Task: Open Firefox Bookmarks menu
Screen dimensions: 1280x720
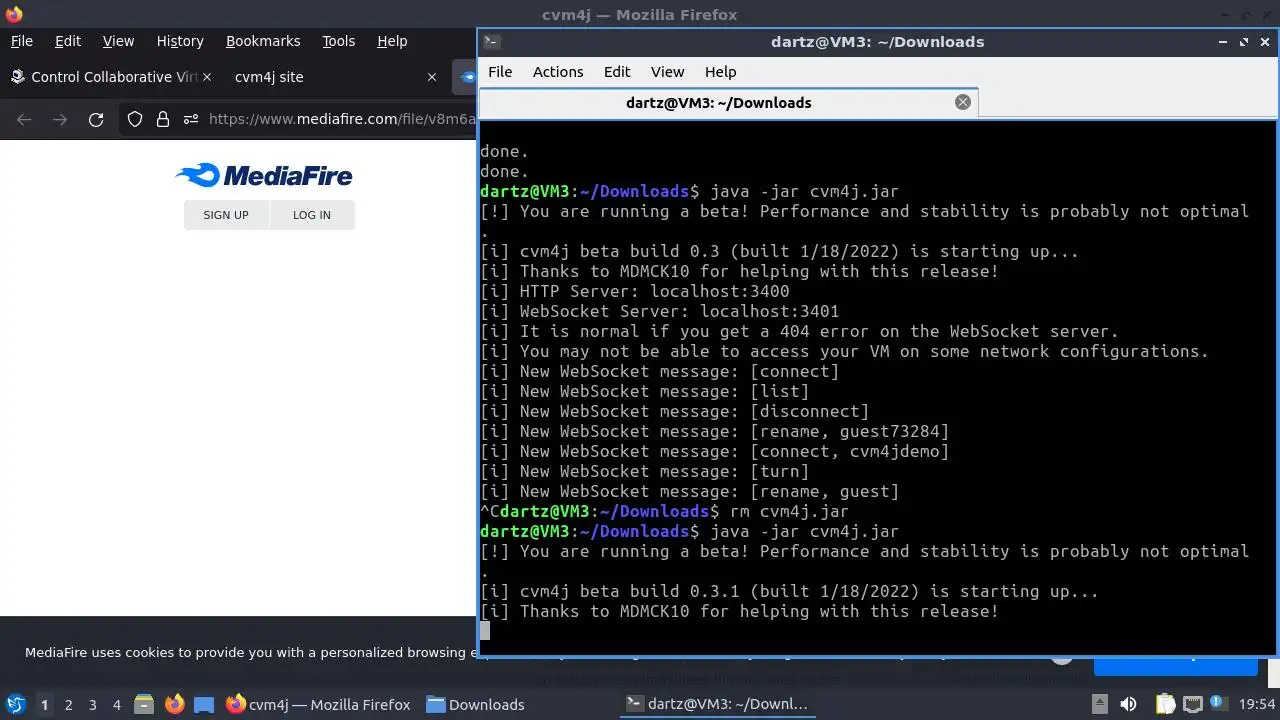Action: 263,41
